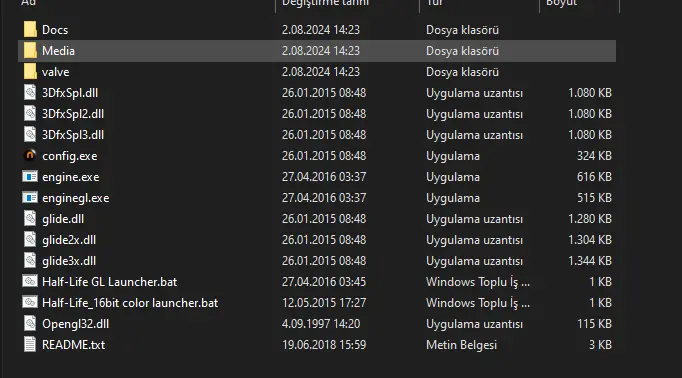The width and height of the screenshot is (682, 378).
Task: Select the file name glide3x.dll
Action: [x=69, y=261]
